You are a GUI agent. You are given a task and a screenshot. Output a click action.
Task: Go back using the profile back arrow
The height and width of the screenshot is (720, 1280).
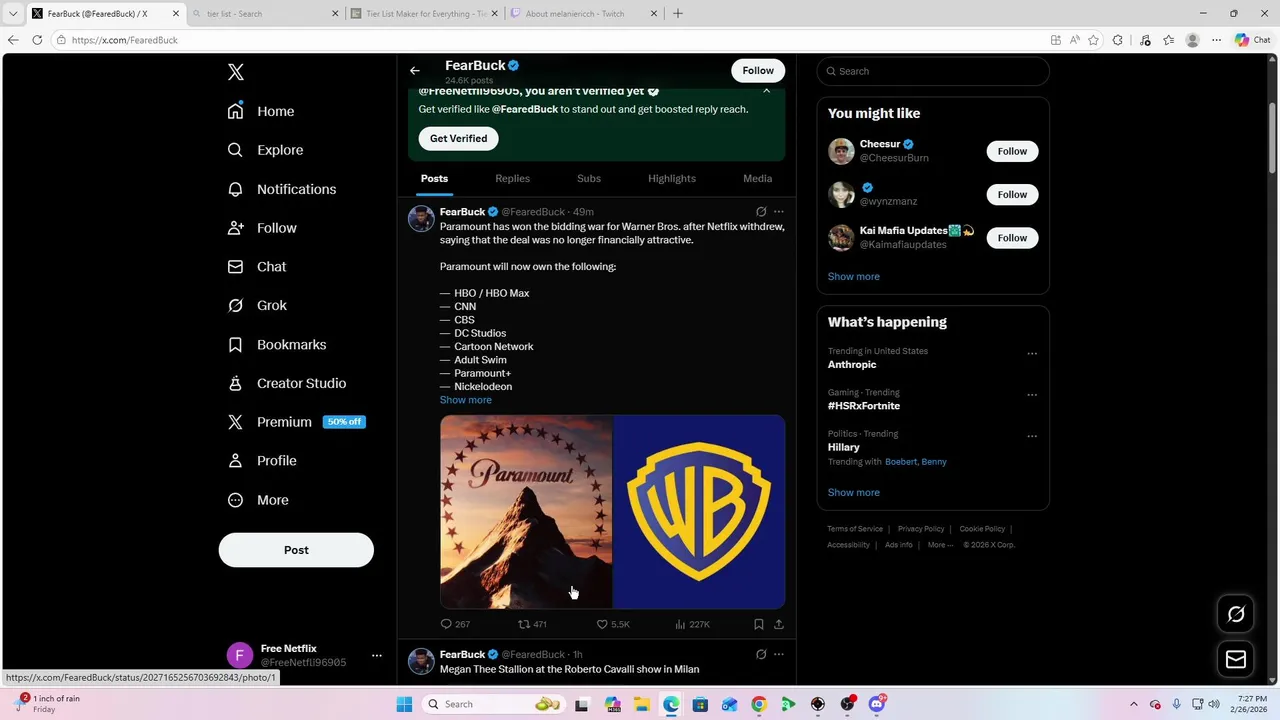415,71
